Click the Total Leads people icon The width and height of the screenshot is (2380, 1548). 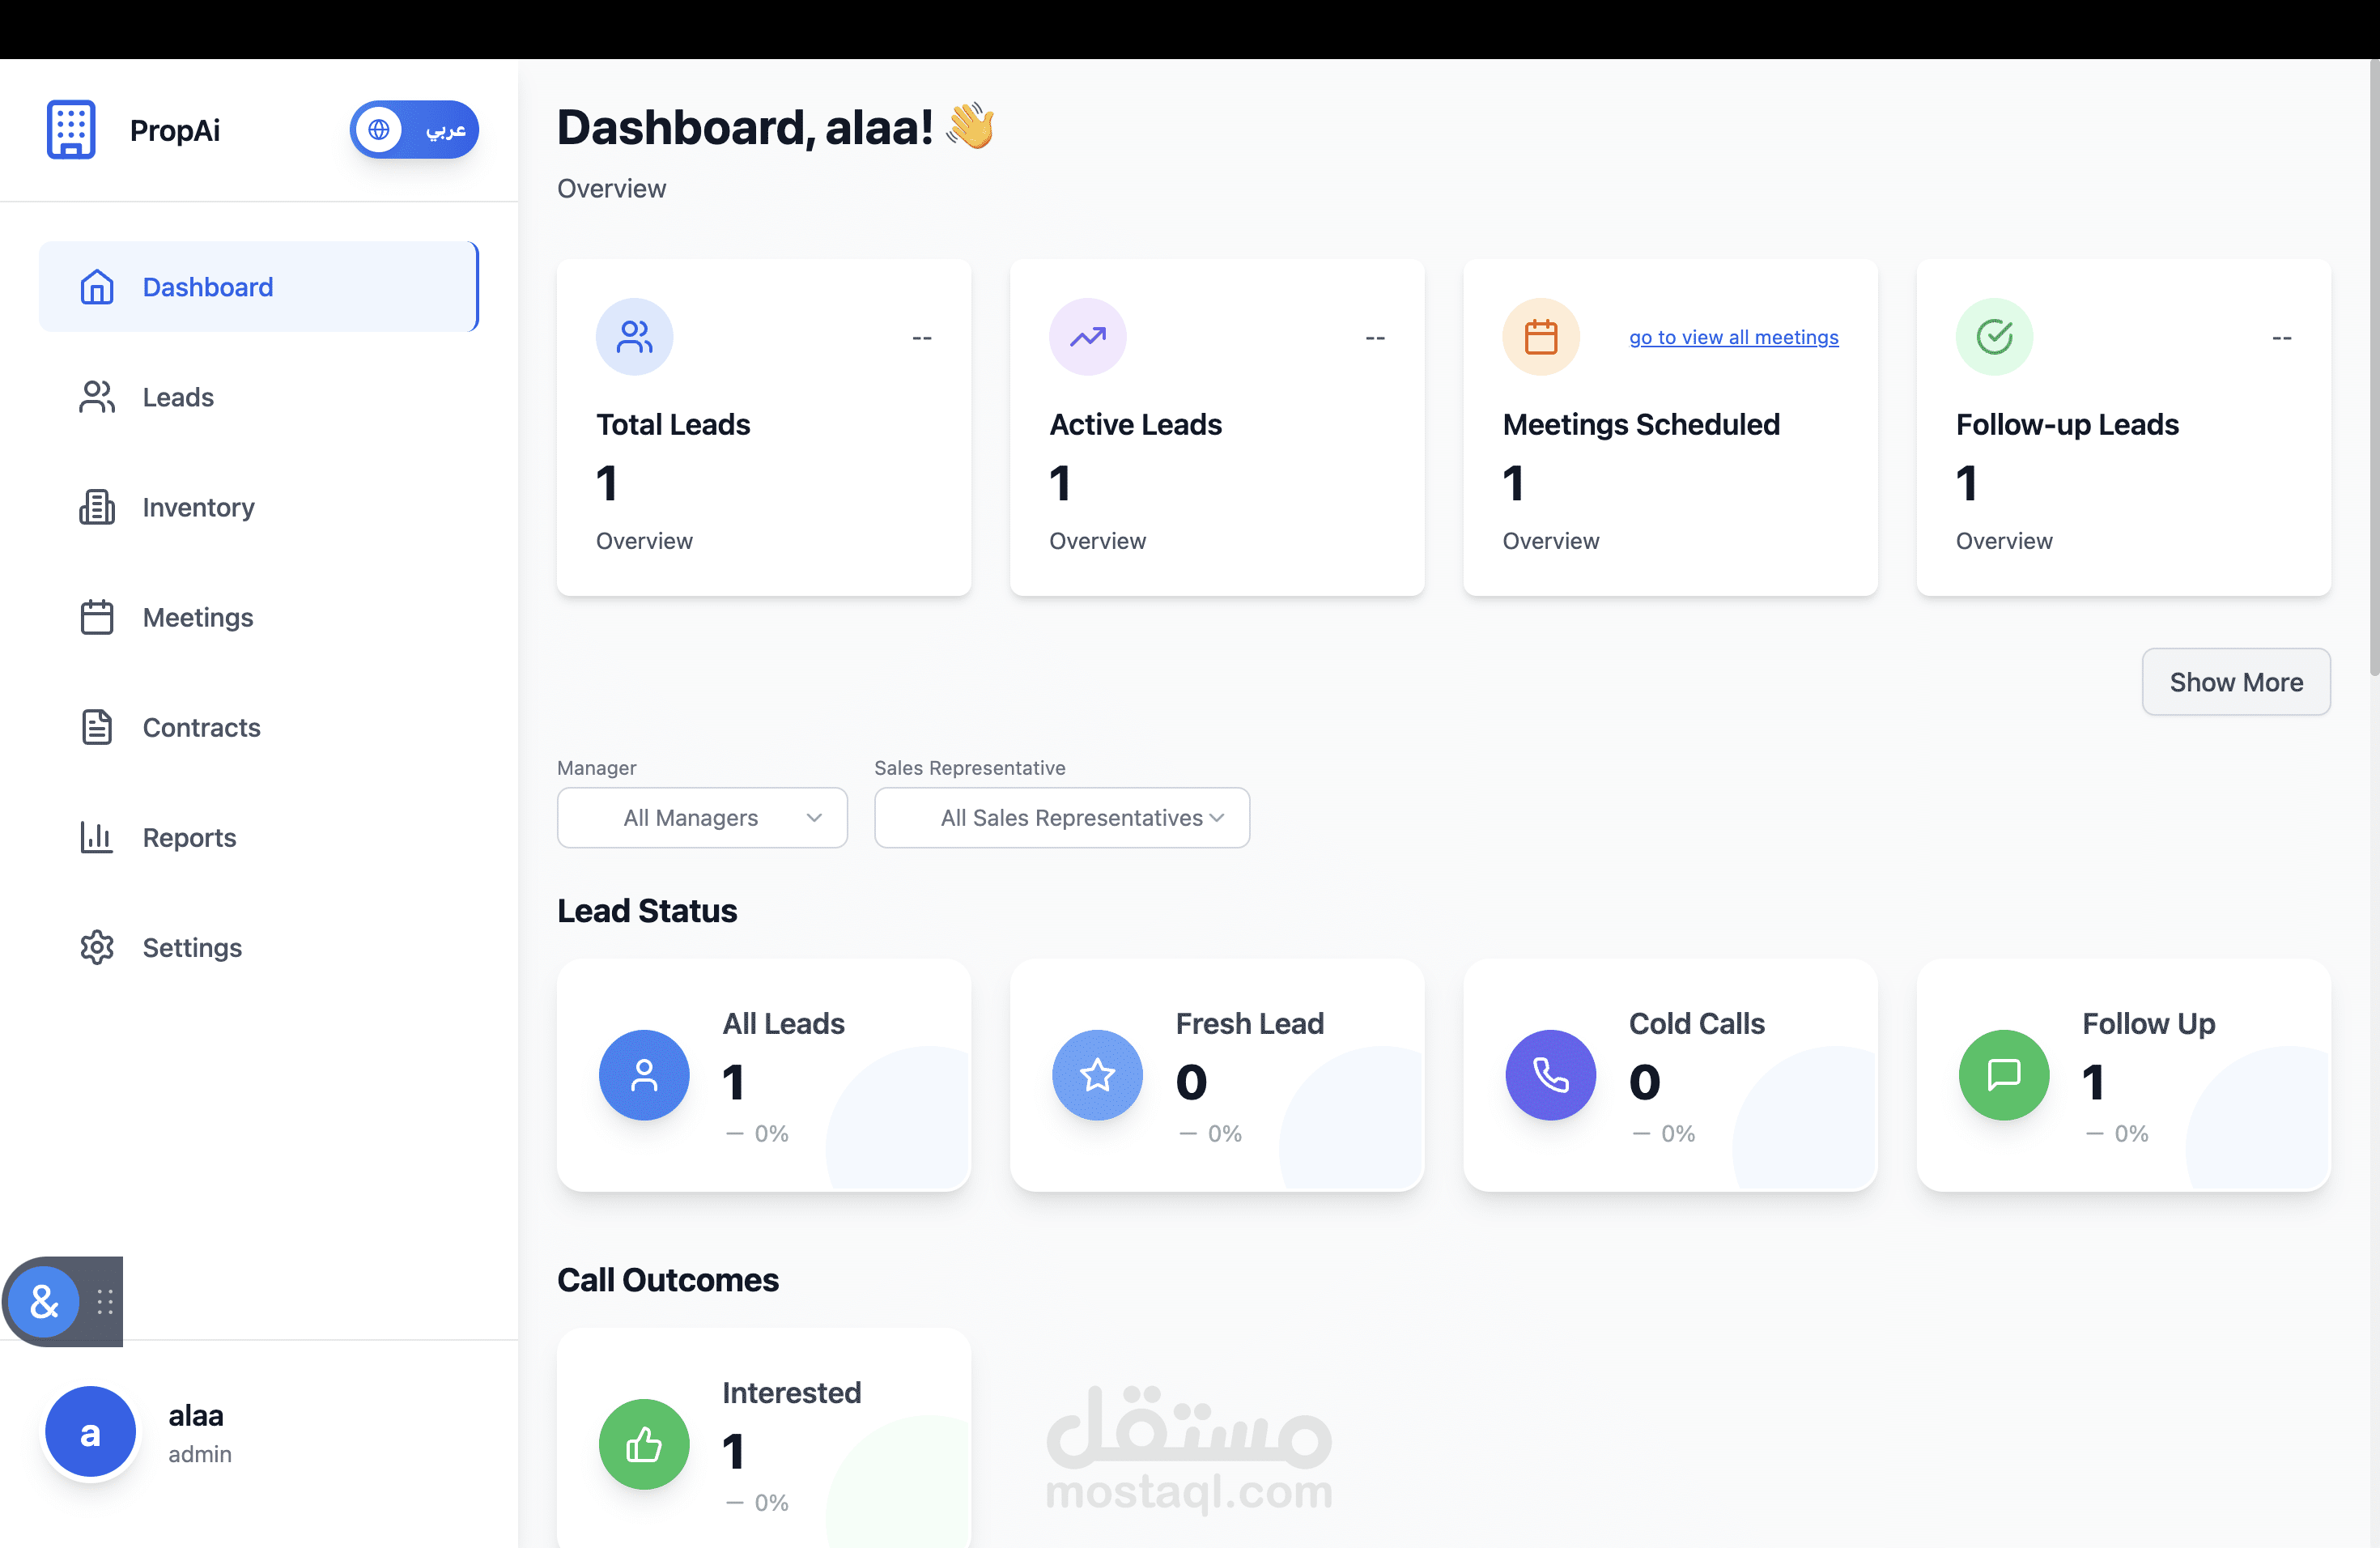click(635, 337)
